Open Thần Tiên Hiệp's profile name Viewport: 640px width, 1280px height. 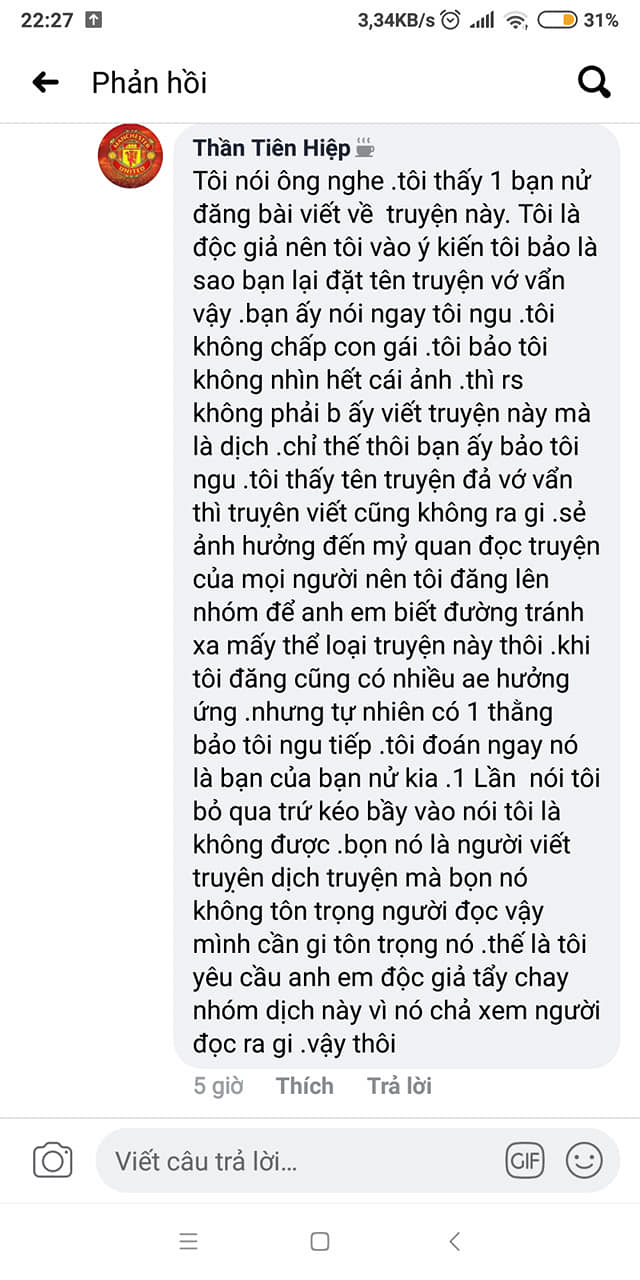tap(271, 148)
